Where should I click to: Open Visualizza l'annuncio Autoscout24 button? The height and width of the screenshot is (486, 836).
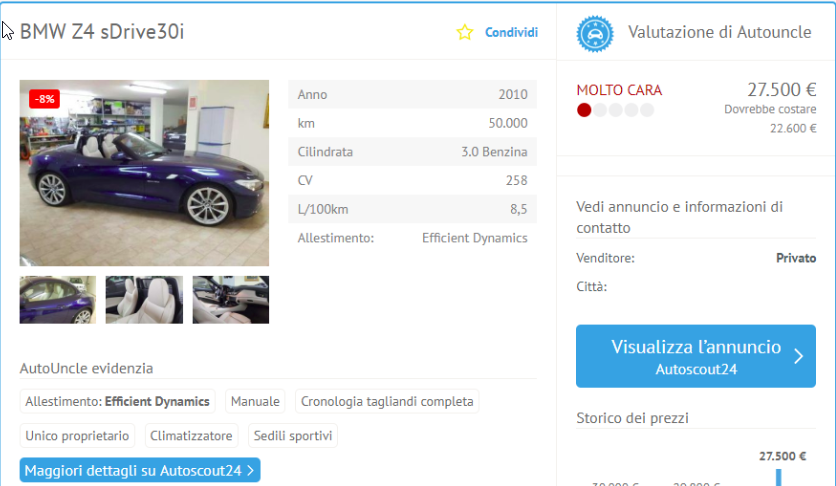(696, 356)
